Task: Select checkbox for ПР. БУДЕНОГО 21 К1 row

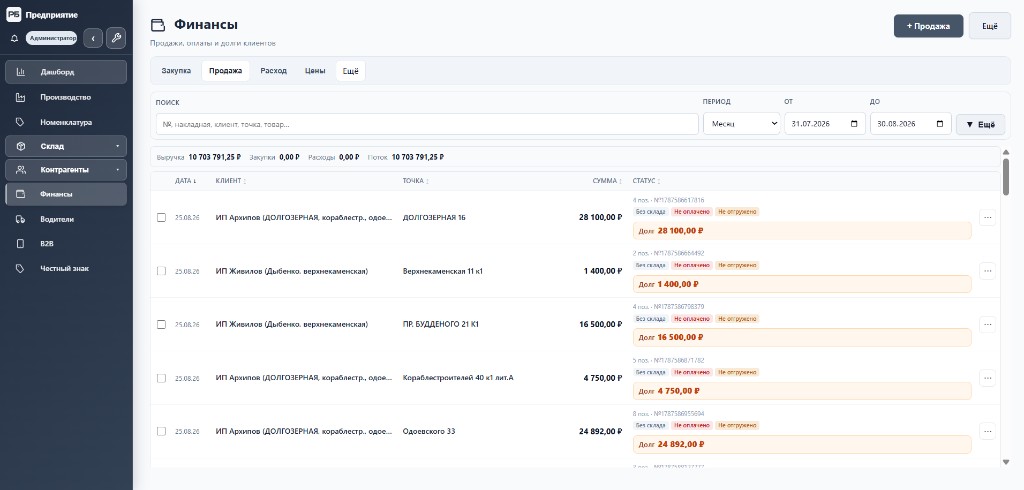Action: [161, 325]
